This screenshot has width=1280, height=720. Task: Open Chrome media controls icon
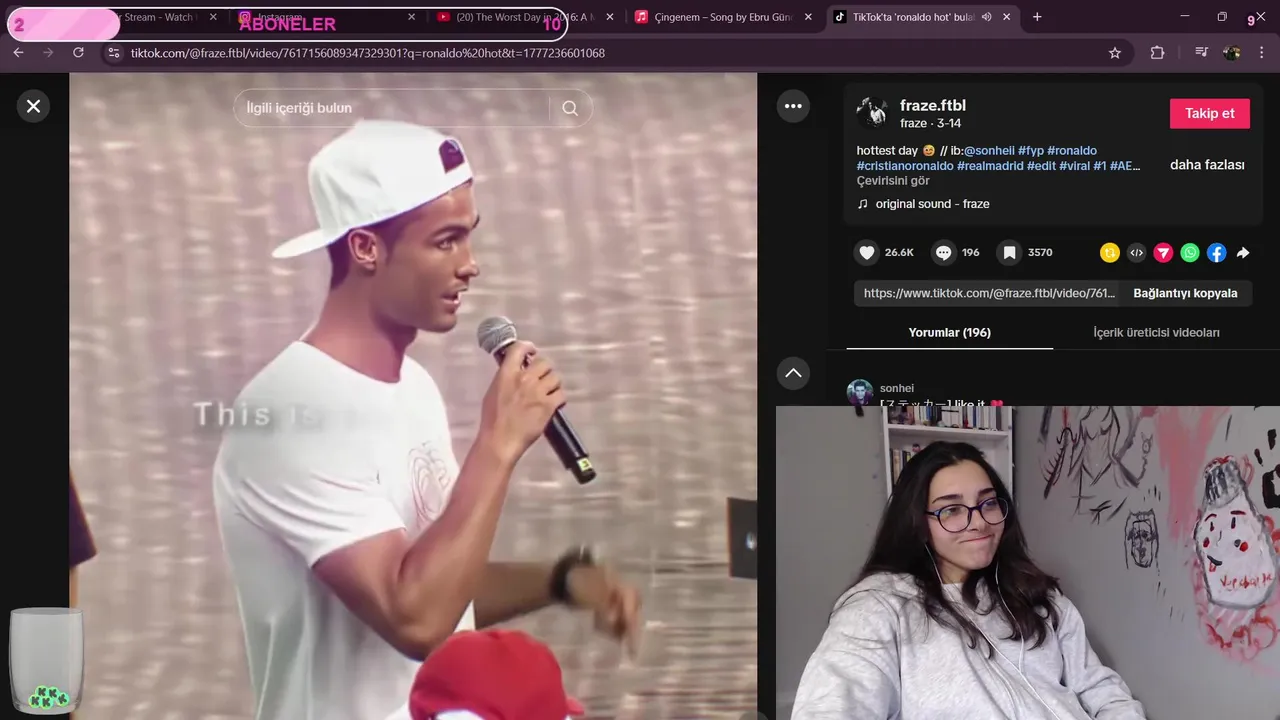[x=1201, y=53]
